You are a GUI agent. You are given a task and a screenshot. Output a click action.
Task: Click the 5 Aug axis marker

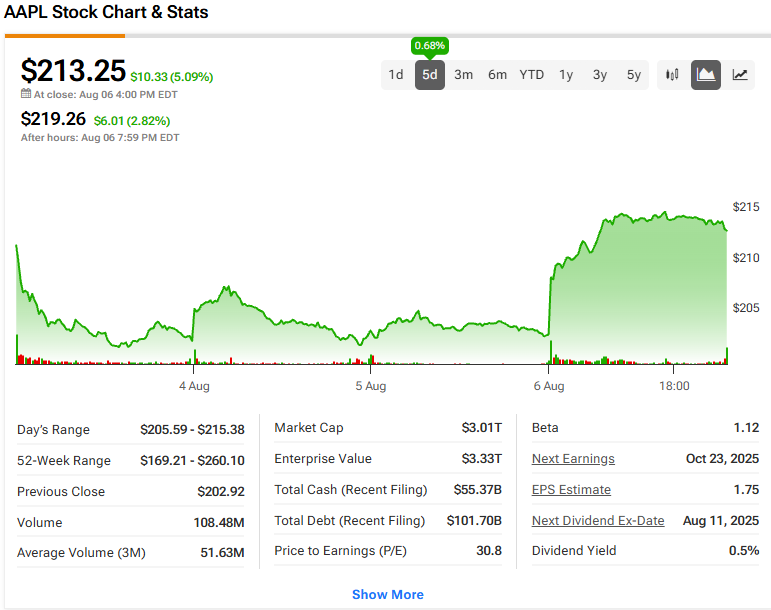click(x=371, y=386)
